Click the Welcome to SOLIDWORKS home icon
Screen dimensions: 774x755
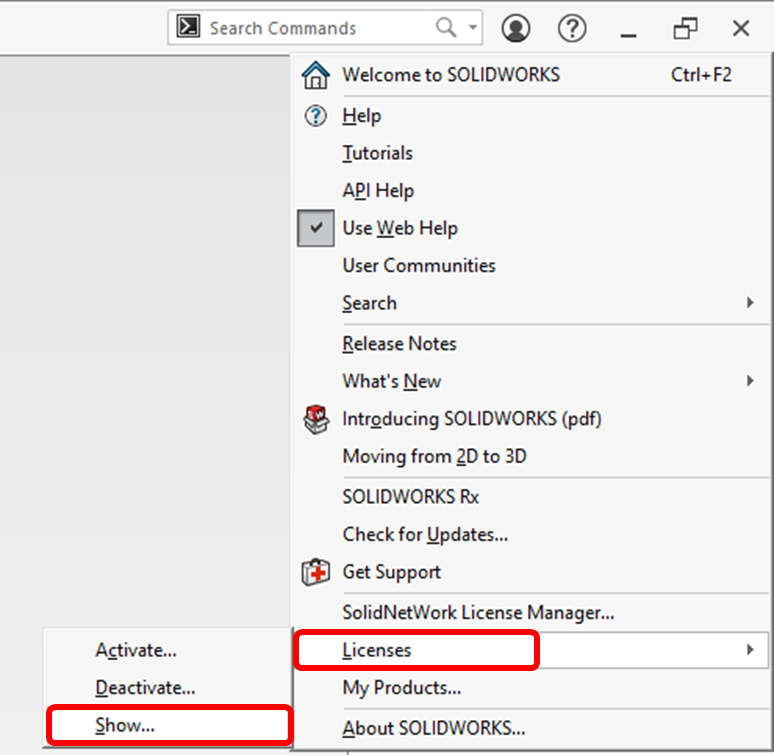point(315,75)
